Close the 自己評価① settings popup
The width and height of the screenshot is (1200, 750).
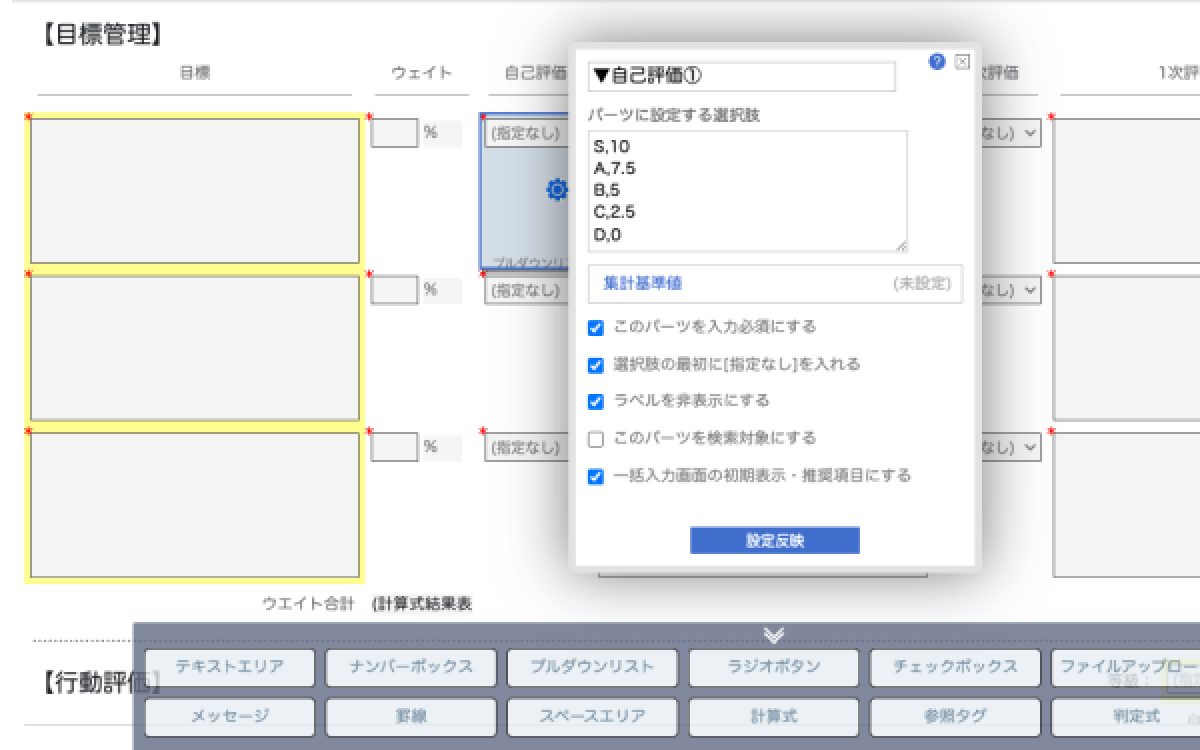click(x=962, y=62)
